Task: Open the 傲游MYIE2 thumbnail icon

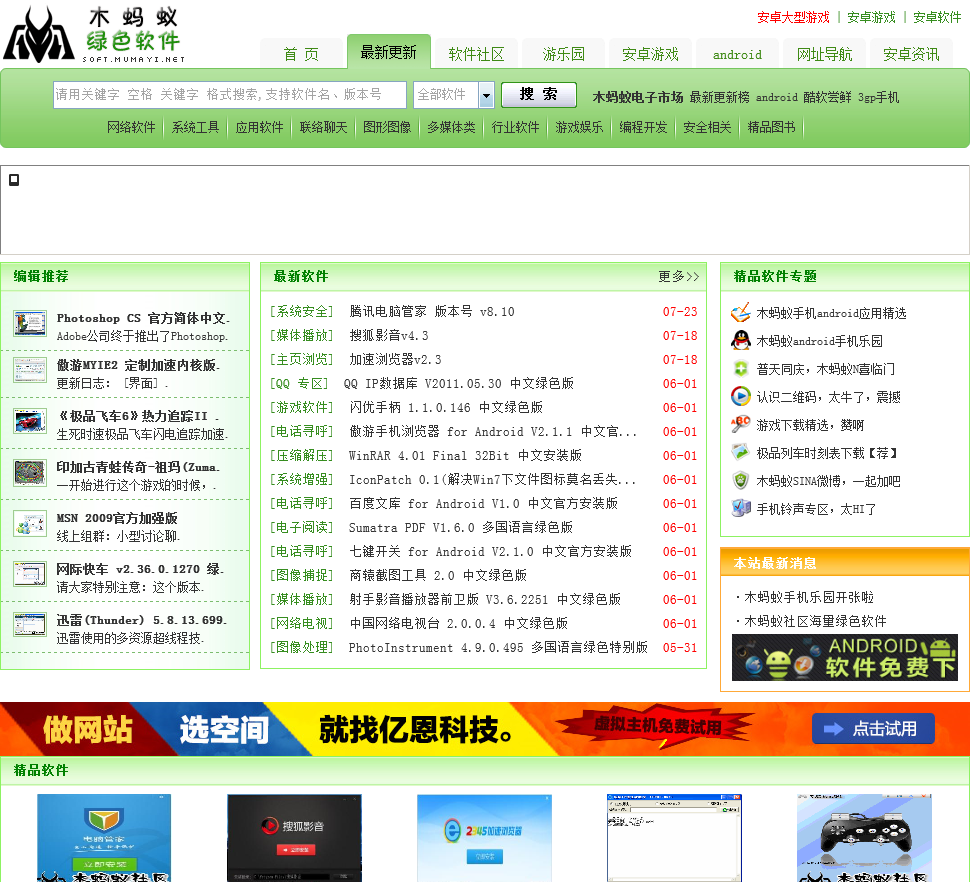Action: 30,371
